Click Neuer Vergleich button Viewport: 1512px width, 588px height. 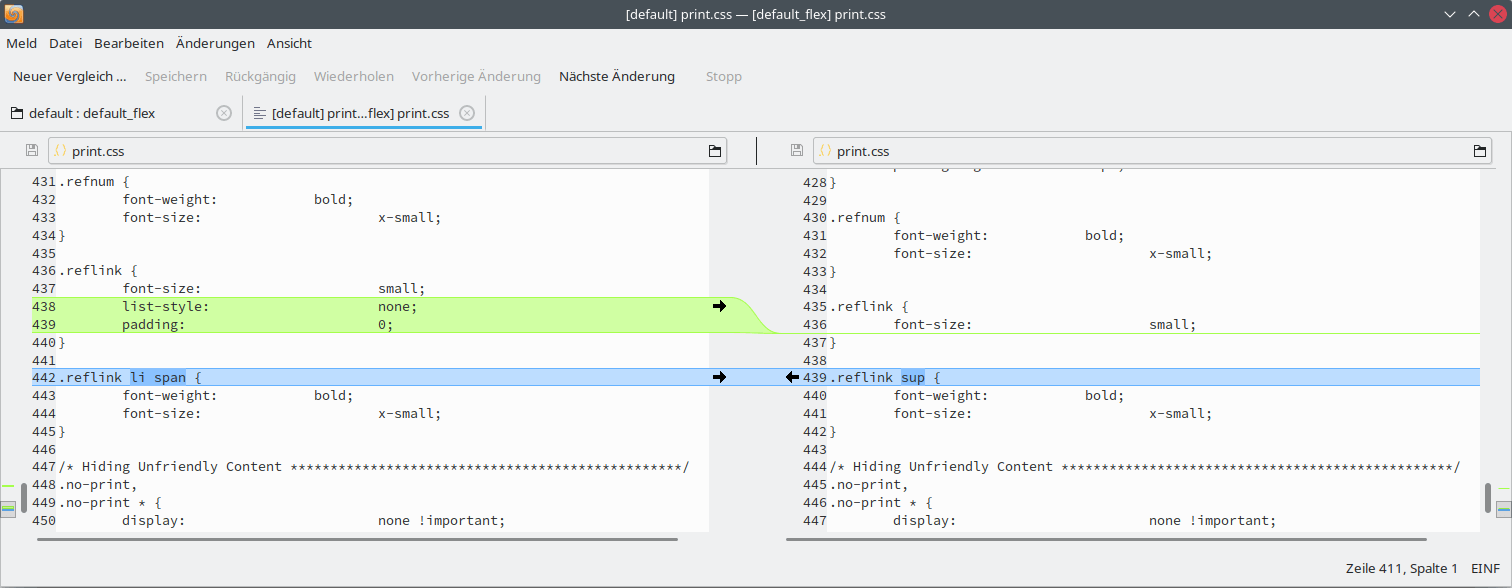click(x=70, y=76)
